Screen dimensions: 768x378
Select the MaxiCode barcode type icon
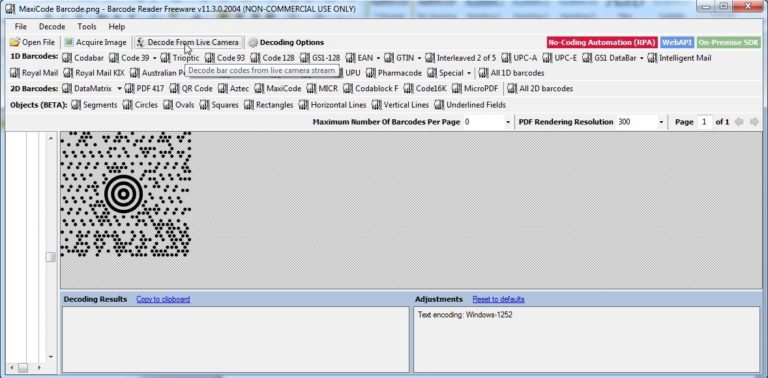click(259, 89)
